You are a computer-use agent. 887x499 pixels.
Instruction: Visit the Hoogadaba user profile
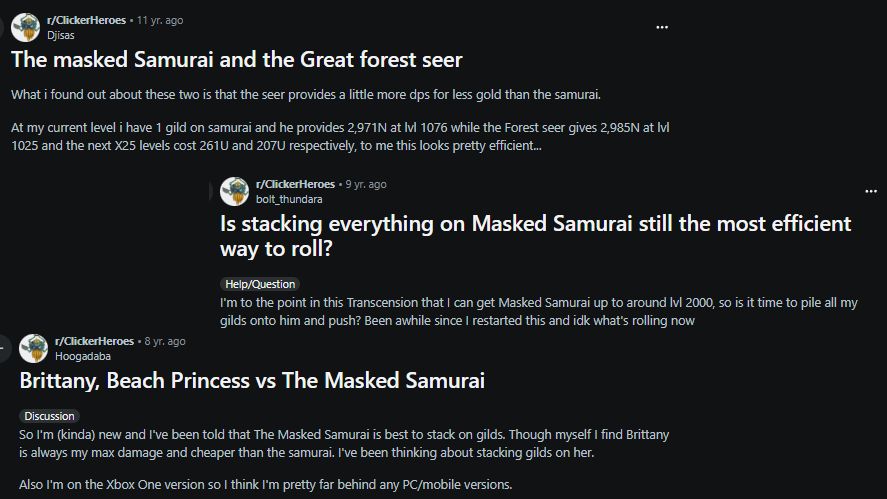pos(83,356)
